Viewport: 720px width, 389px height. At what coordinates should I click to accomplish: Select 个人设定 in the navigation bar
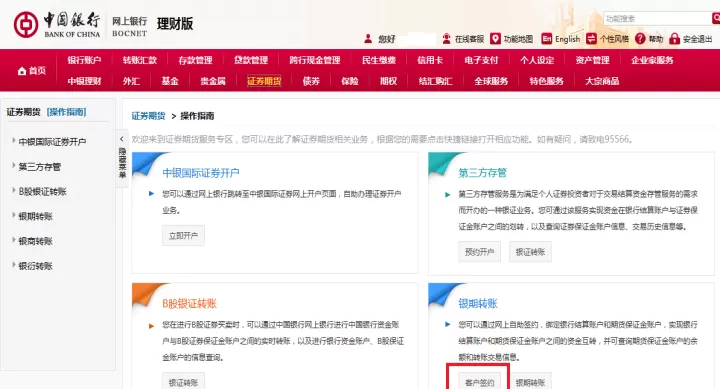537,60
